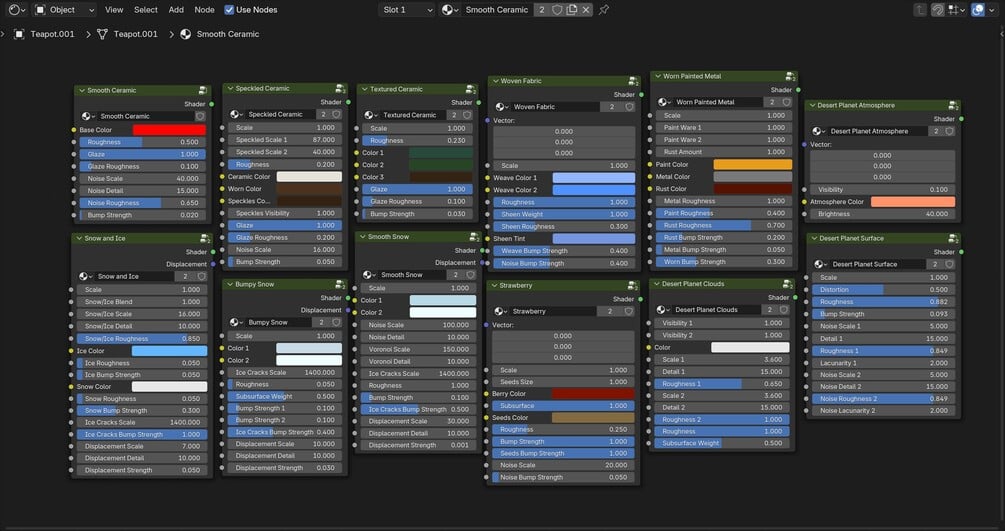This screenshot has height=531, width=1005.
Task: Open the Object shader type dropdown
Action: click(64, 10)
